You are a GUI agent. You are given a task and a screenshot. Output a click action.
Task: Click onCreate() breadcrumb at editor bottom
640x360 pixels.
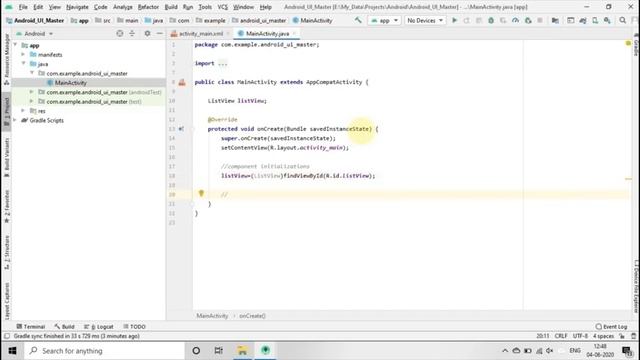click(252, 316)
